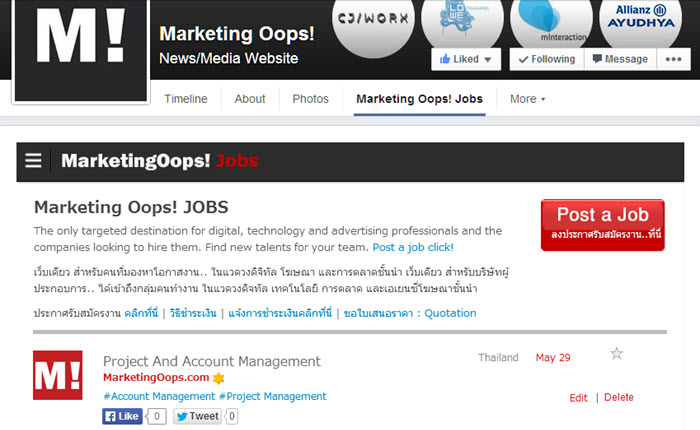Open the About tab
Viewport: 700px width, 430px height.
pyautogui.click(x=250, y=99)
